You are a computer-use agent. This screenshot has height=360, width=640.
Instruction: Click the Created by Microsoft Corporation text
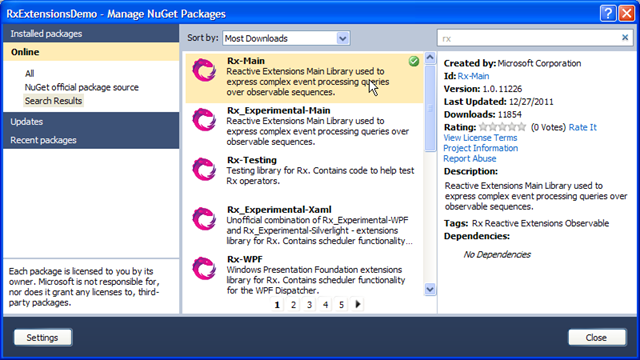click(x=512, y=63)
